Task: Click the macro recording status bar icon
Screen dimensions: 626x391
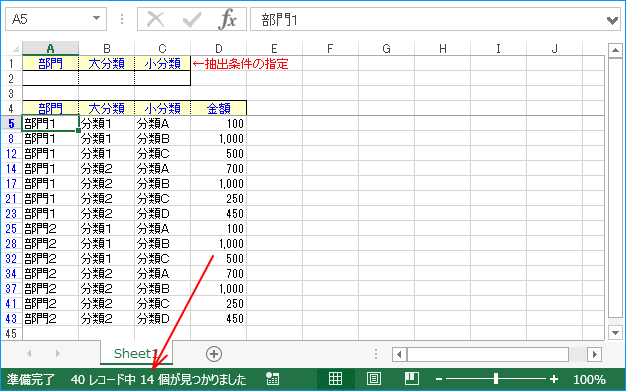Action: [272, 379]
